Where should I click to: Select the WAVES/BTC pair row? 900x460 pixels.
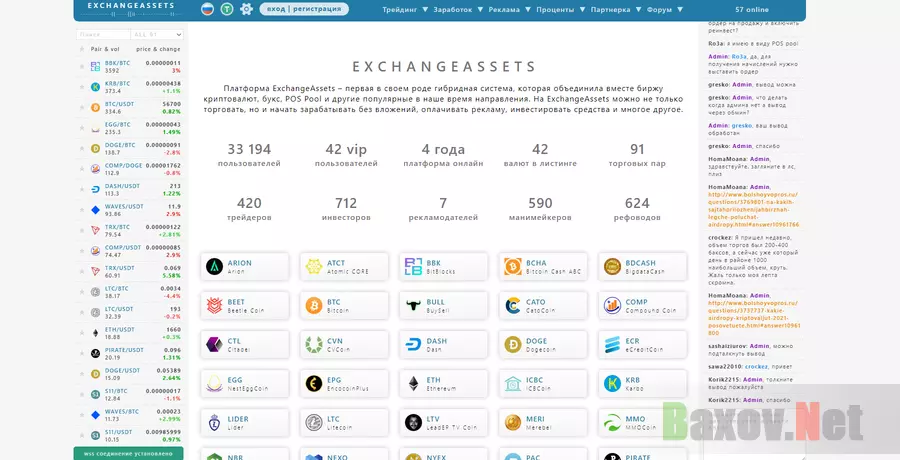tap(130, 415)
